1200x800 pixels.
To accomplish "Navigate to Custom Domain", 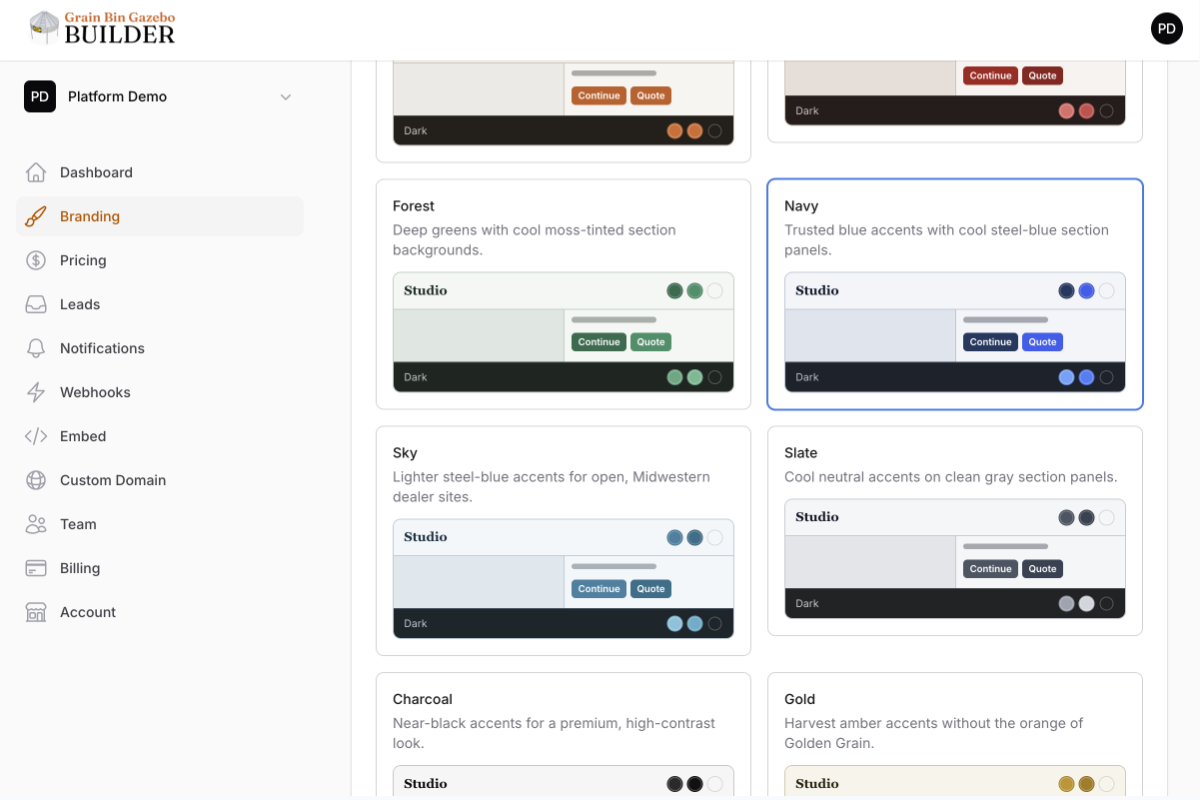I will [160, 480].
